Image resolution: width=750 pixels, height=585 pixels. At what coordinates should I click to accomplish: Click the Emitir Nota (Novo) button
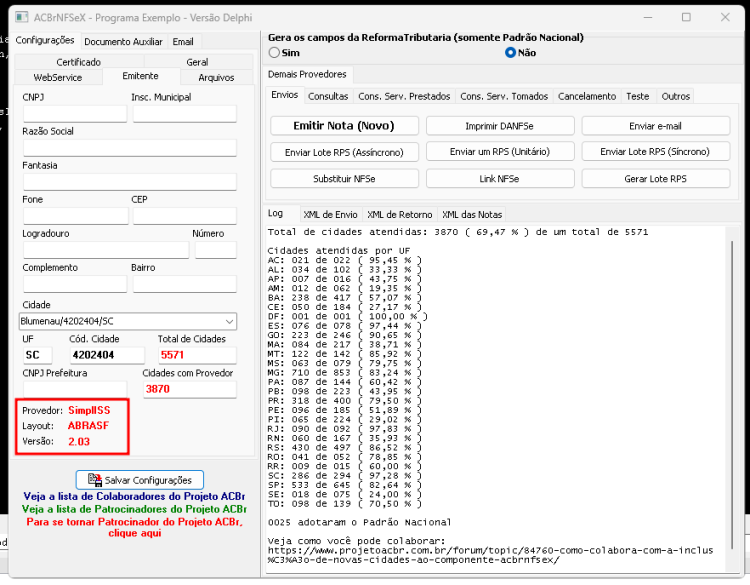coord(344,126)
